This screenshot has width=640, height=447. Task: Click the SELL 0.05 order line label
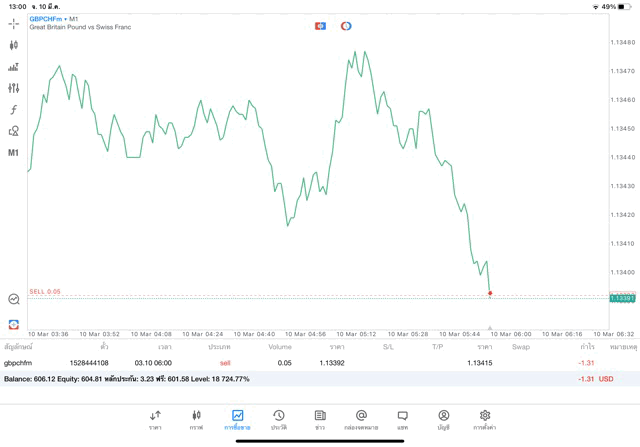45,291
